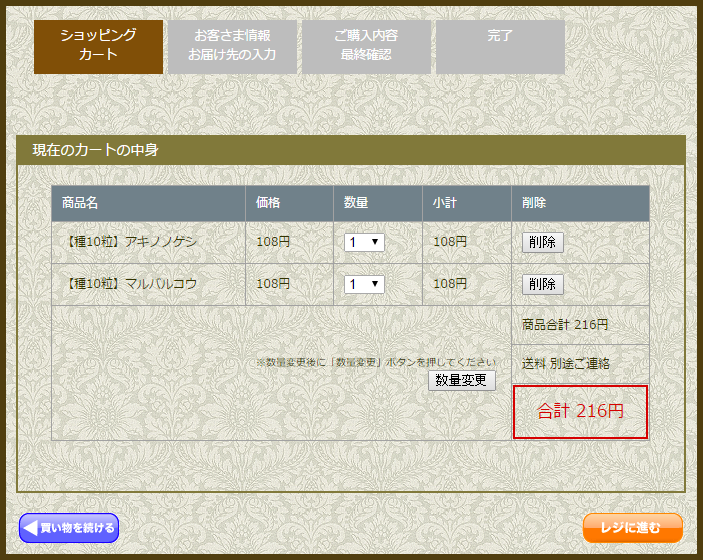
Task: Click the 送料 別途ご連絡 cell
Action: [x=581, y=364]
